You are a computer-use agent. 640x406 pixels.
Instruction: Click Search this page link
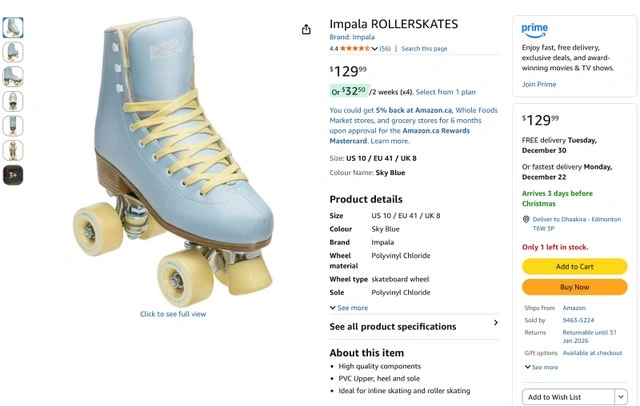coord(424,48)
